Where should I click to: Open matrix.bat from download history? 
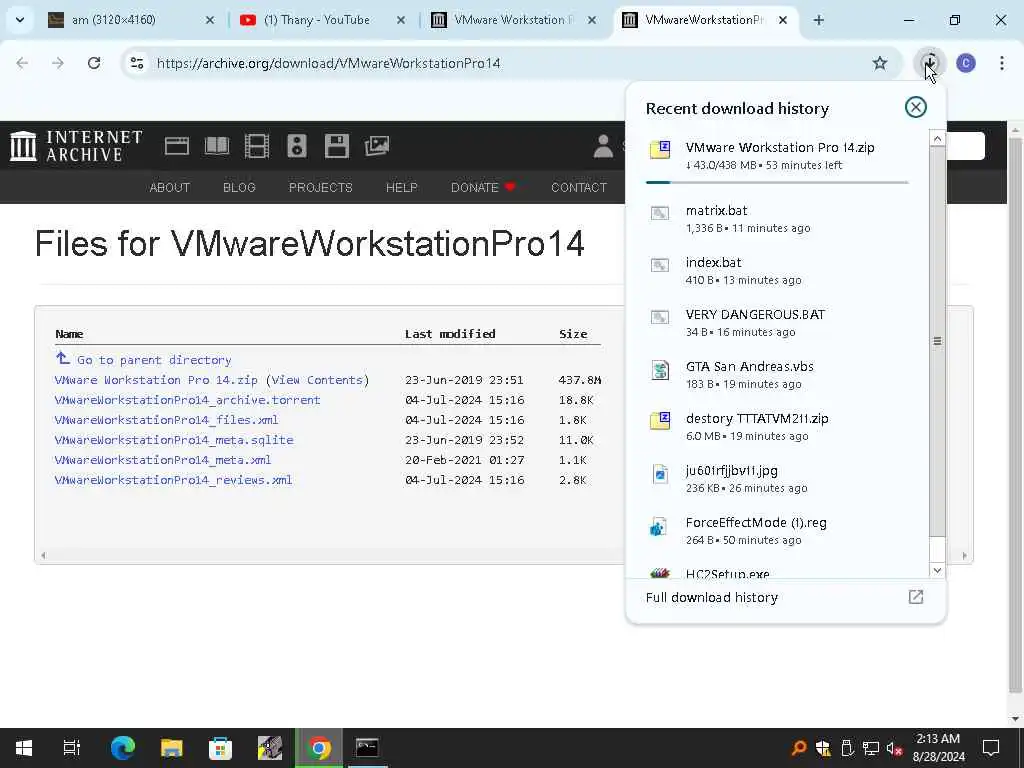tap(777, 219)
